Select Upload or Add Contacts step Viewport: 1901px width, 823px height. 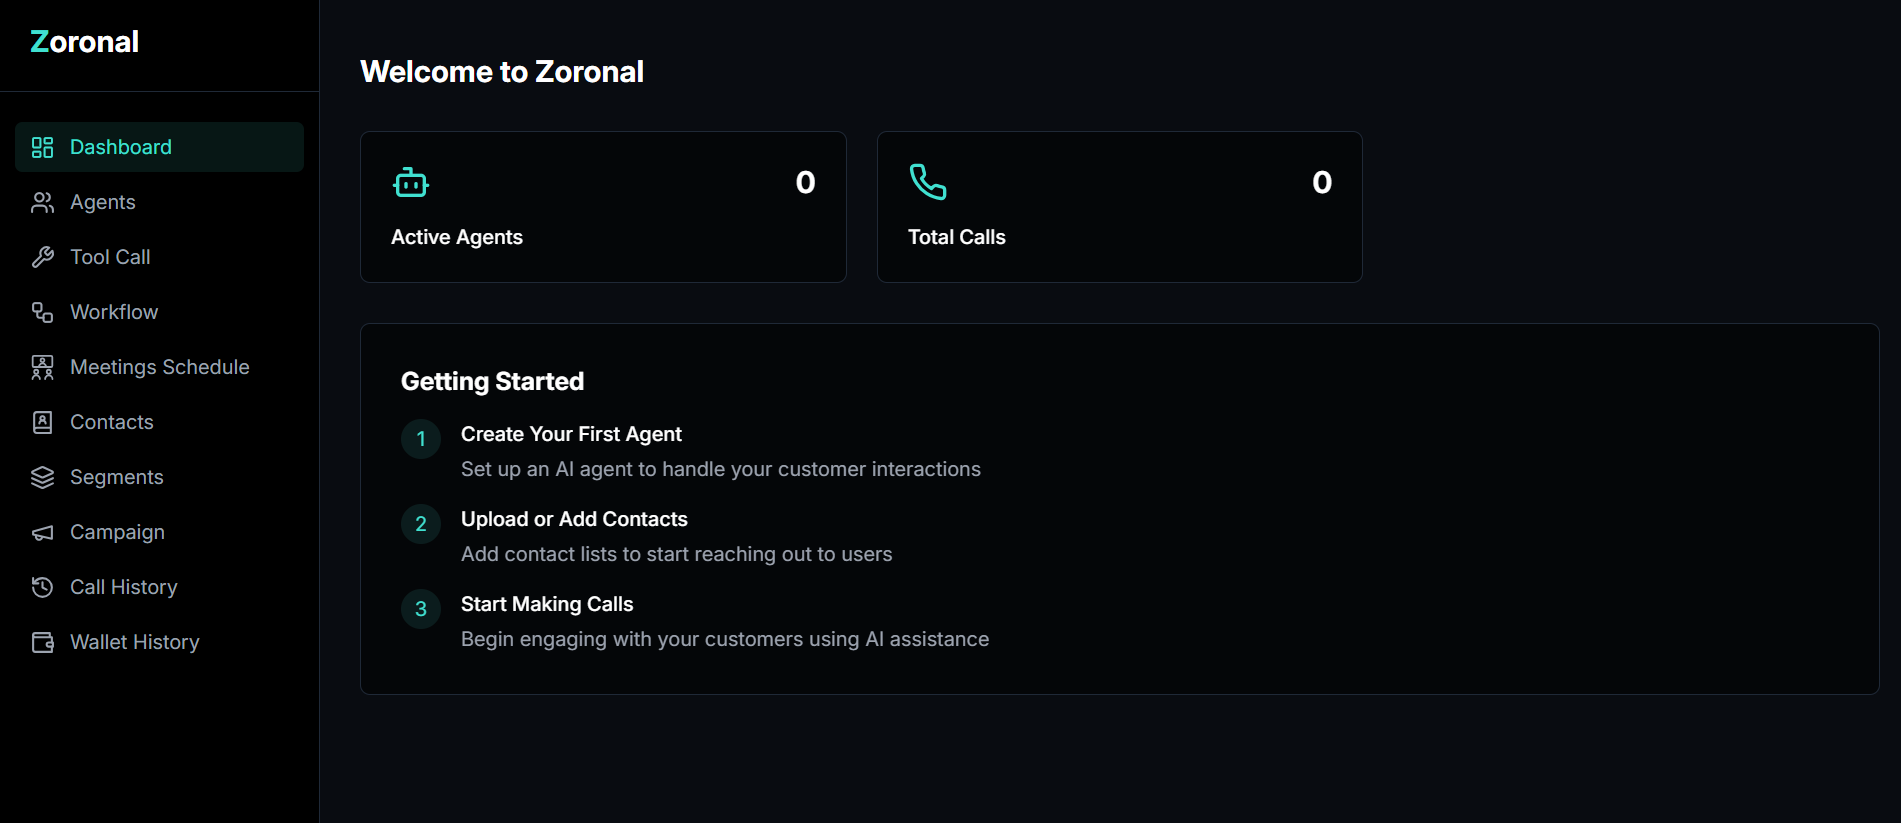click(x=574, y=520)
